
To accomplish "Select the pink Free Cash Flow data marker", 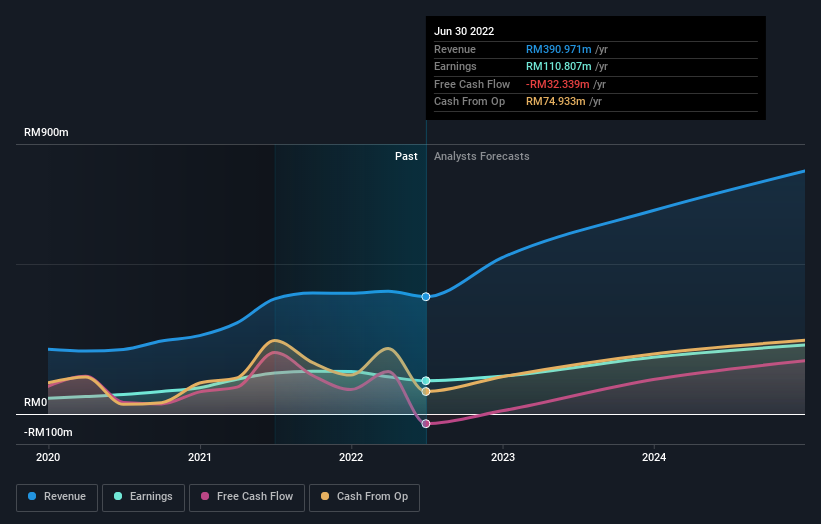I will click(x=426, y=423).
